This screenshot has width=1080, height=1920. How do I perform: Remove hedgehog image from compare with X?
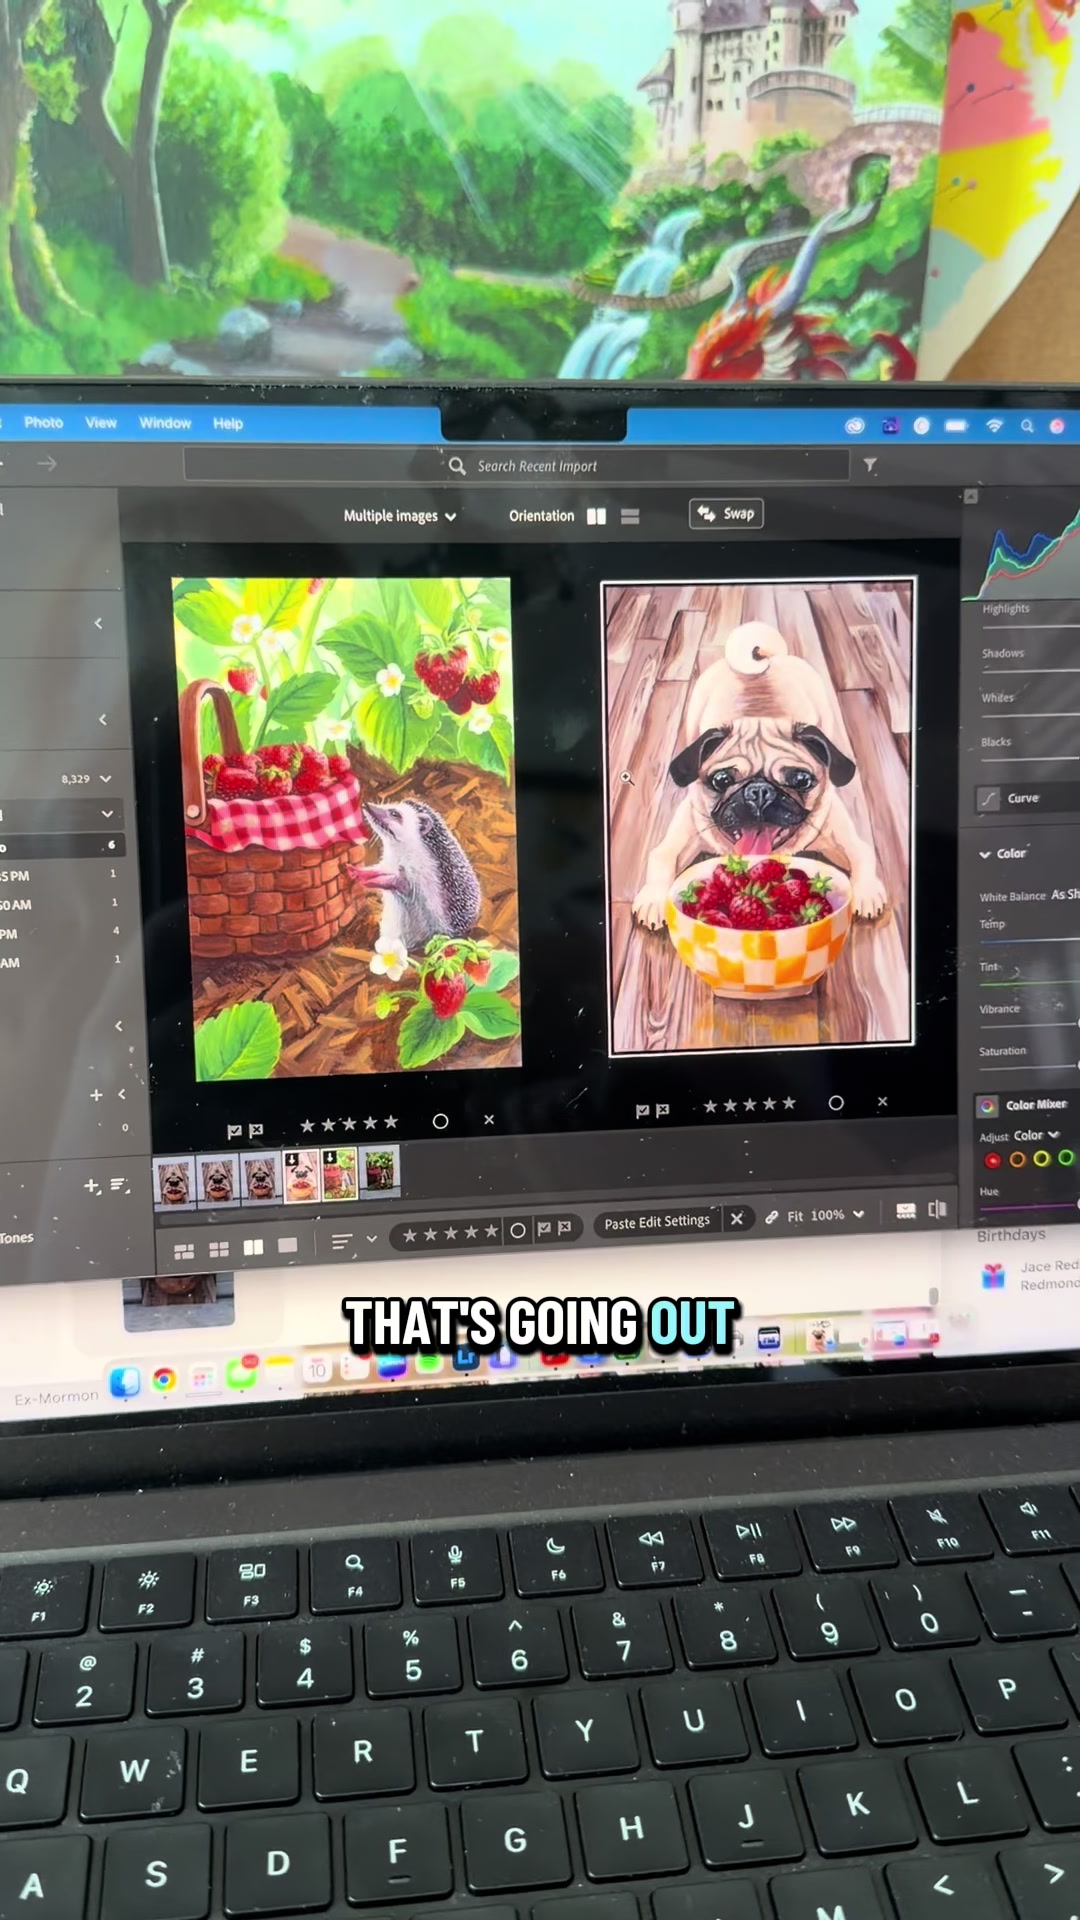click(489, 1120)
